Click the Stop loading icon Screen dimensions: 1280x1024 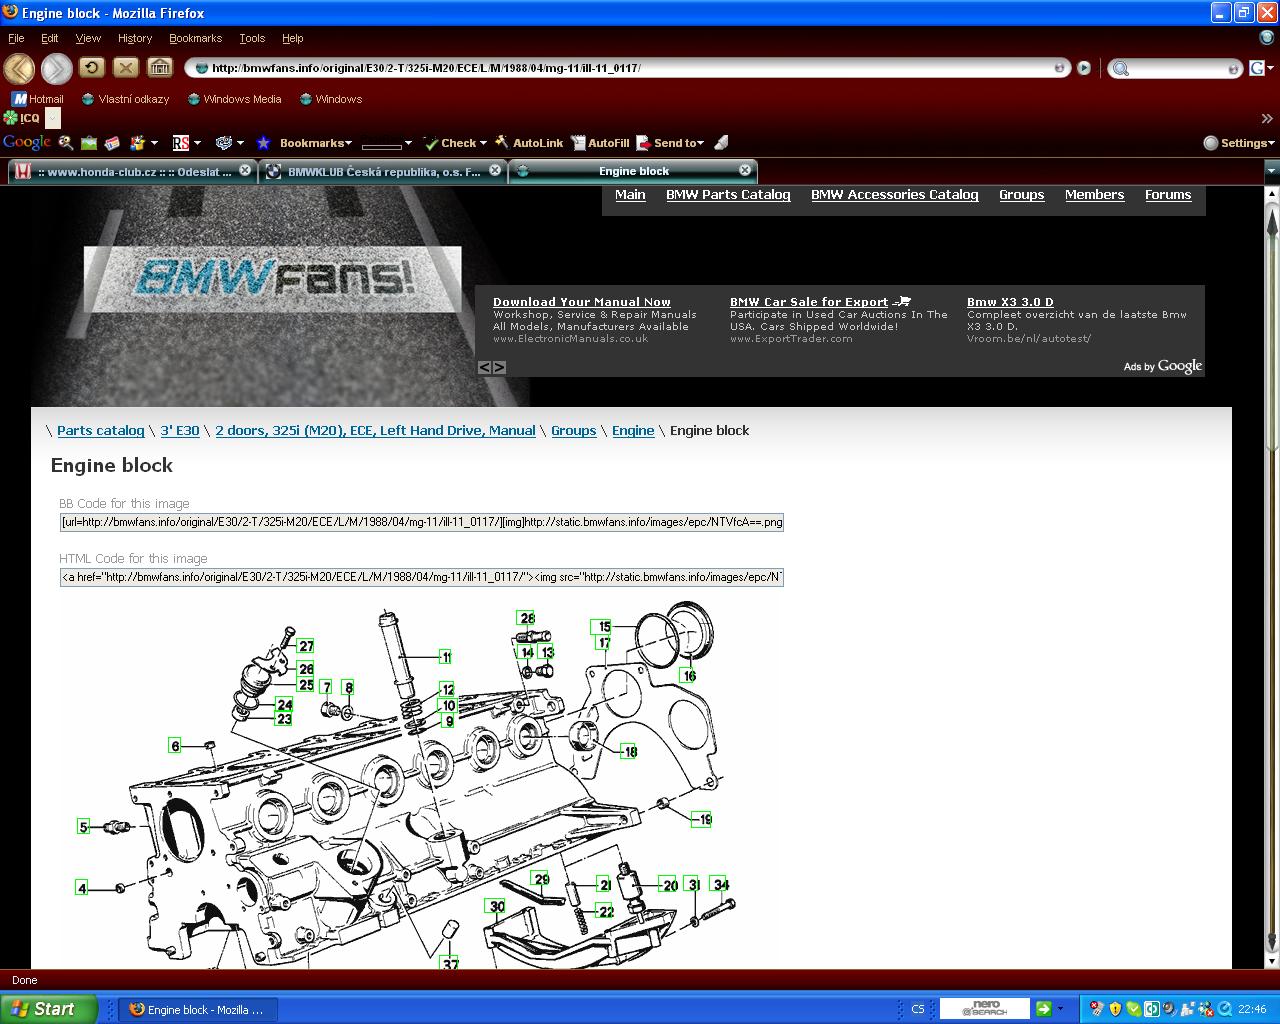(x=125, y=67)
